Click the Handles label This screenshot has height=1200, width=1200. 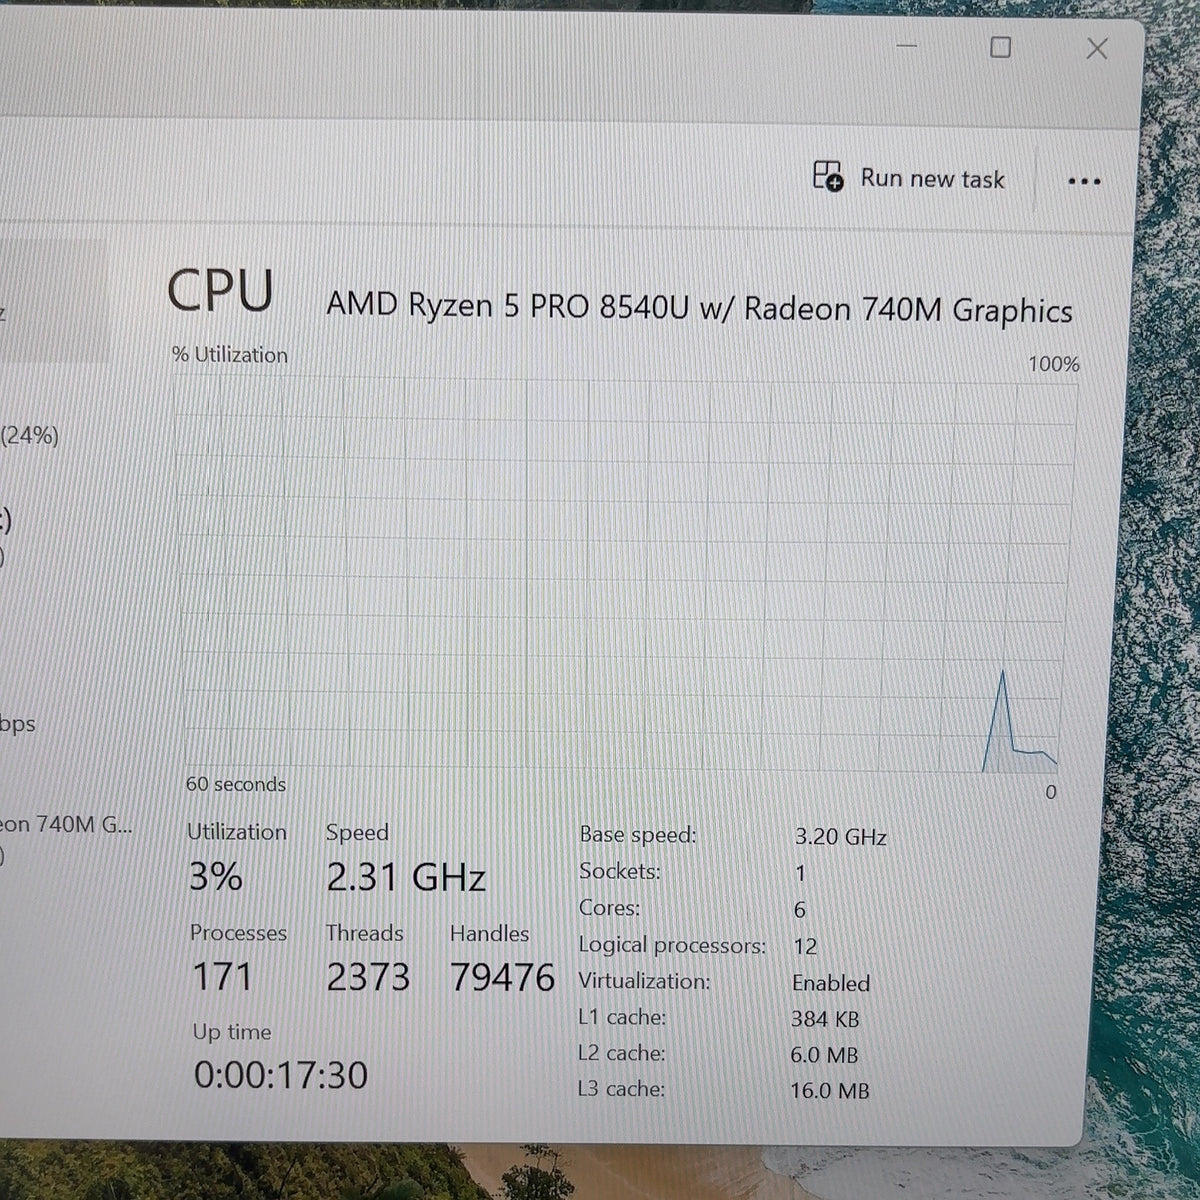pyautogui.click(x=489, y=933)
